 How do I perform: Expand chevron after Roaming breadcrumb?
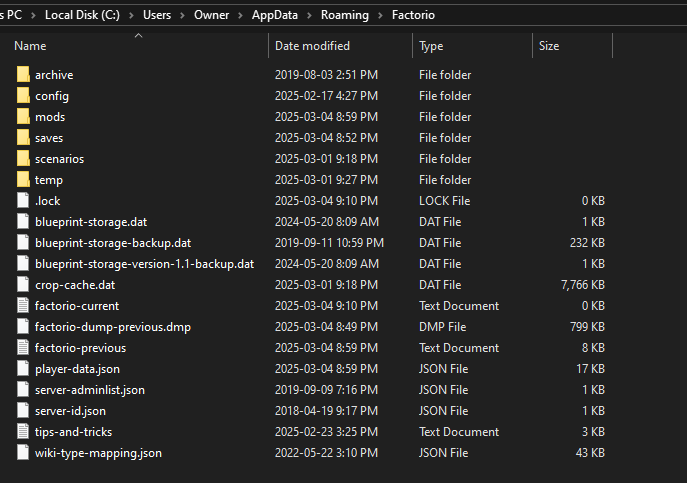(380, 15)
